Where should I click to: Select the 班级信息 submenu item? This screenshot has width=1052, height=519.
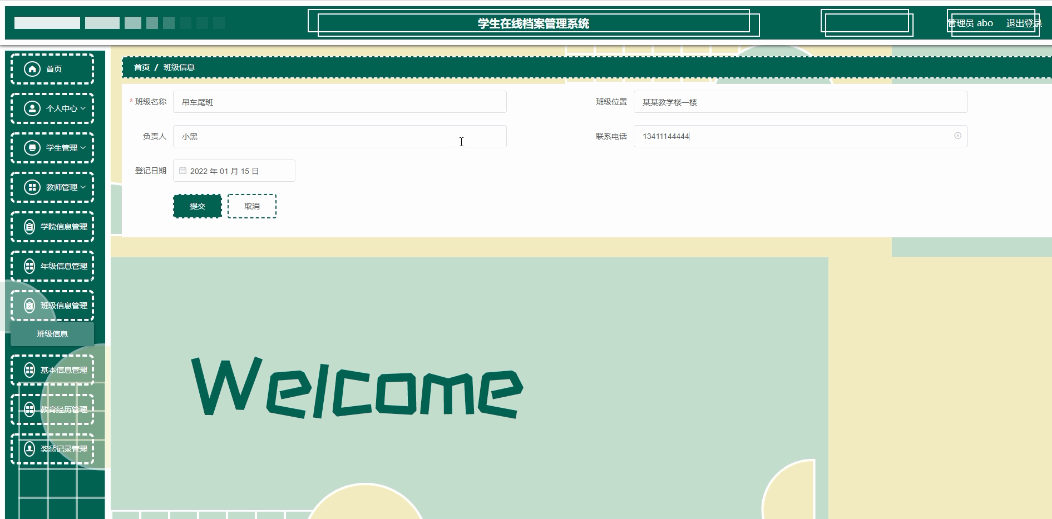pos(52,333)
